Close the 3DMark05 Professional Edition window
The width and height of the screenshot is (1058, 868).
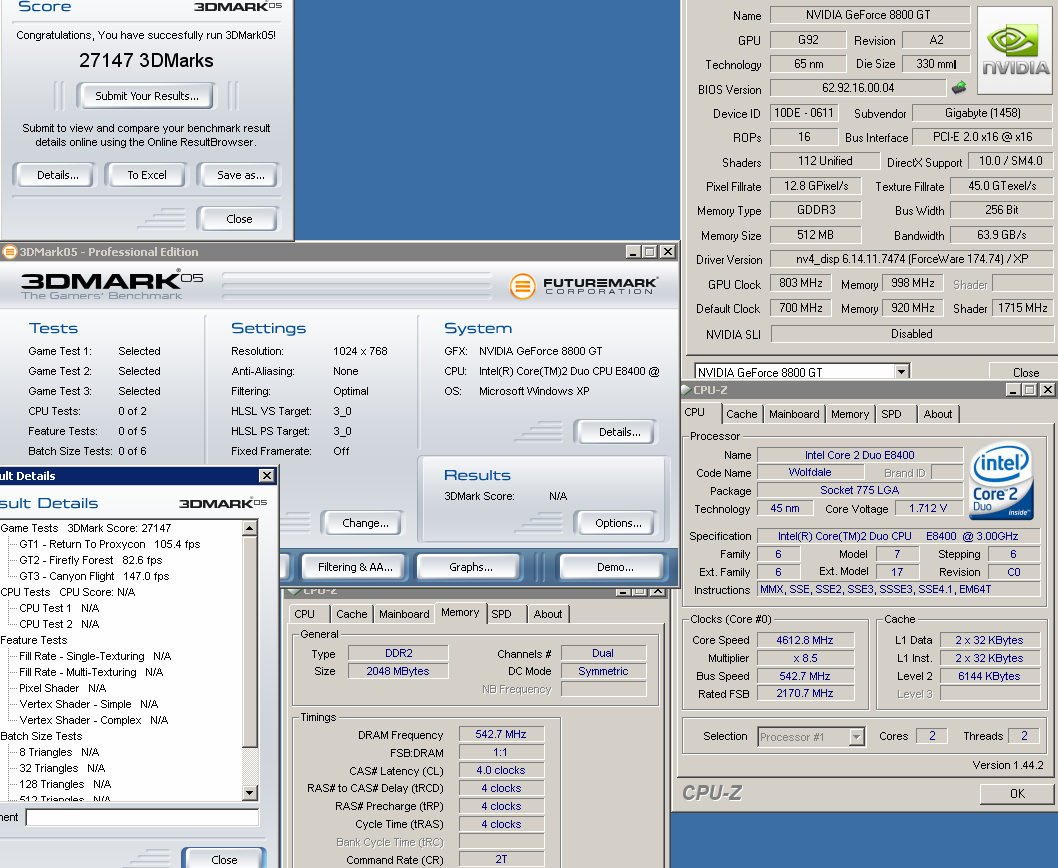(667, 252)
